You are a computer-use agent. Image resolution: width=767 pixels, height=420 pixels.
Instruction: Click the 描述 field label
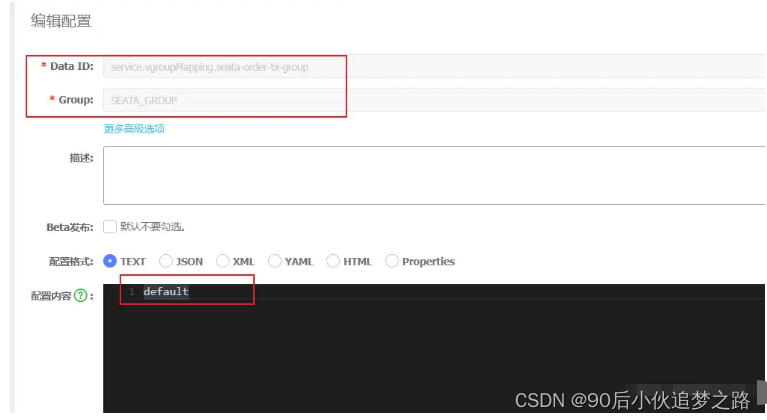coord(81,158)
